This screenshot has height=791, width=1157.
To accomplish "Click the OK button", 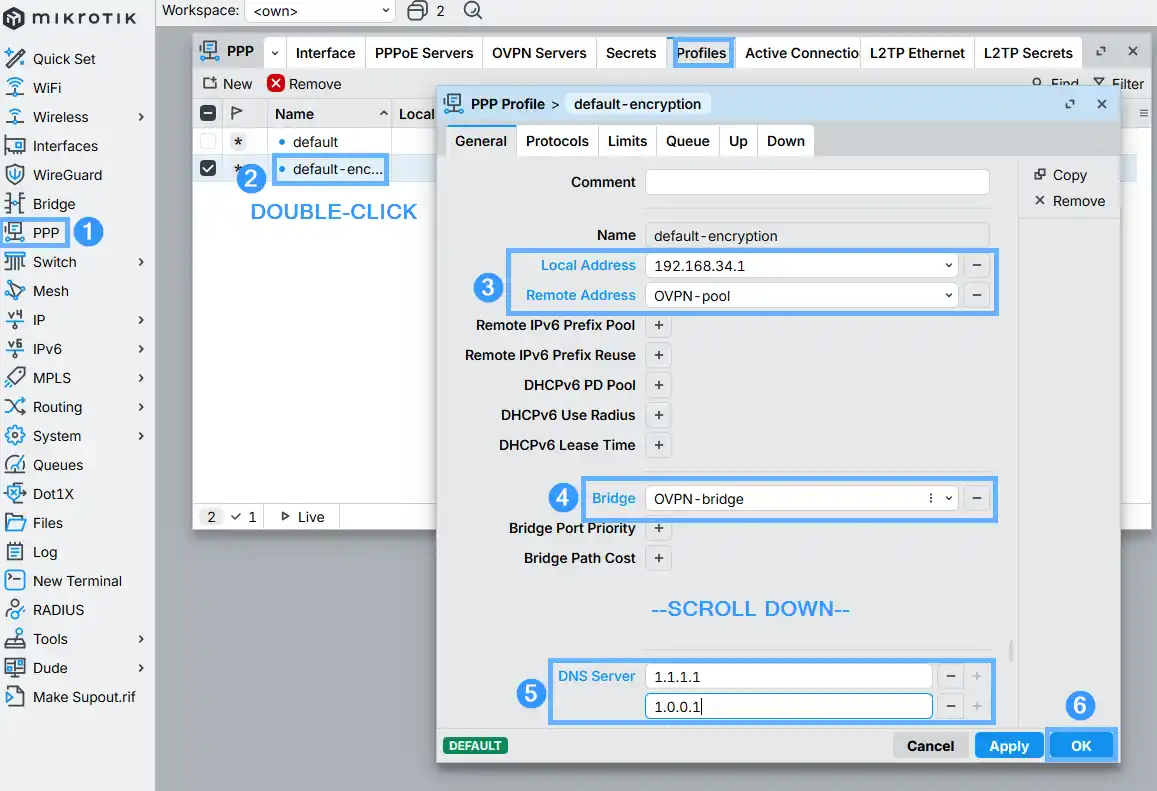I will pos(1080,746).
